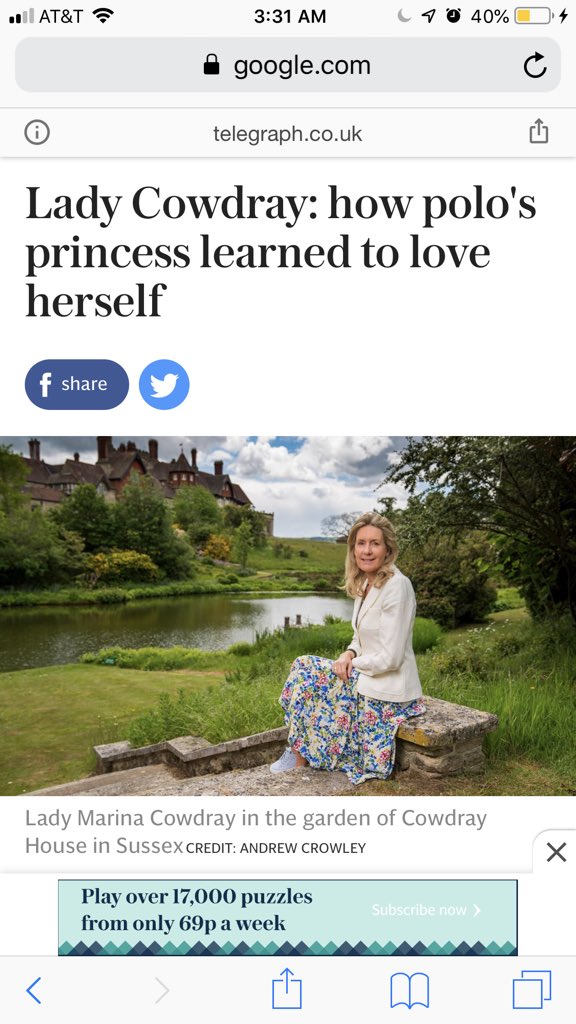The width and height of the screenshot is (576, 1024).
Task: Open Safari share sheet in bottom toolbar
Action: click(x=287, y=988)
